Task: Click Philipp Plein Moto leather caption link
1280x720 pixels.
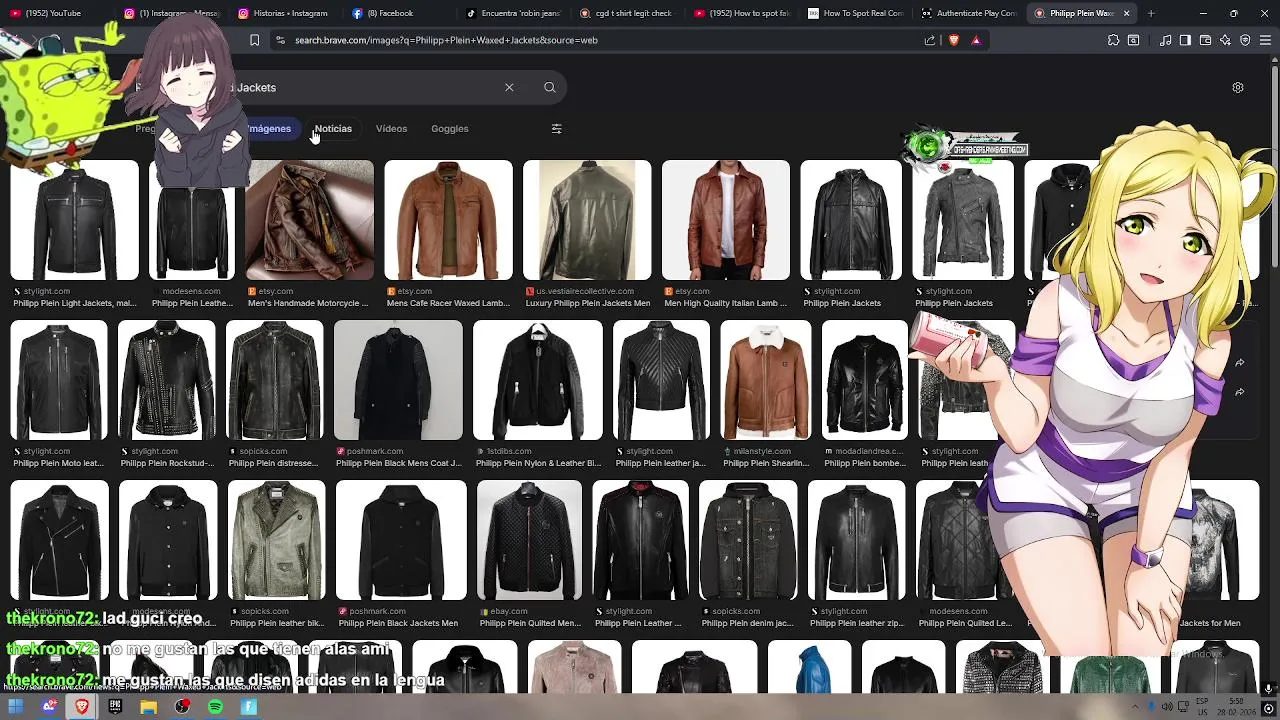Action: click(58, 463)
